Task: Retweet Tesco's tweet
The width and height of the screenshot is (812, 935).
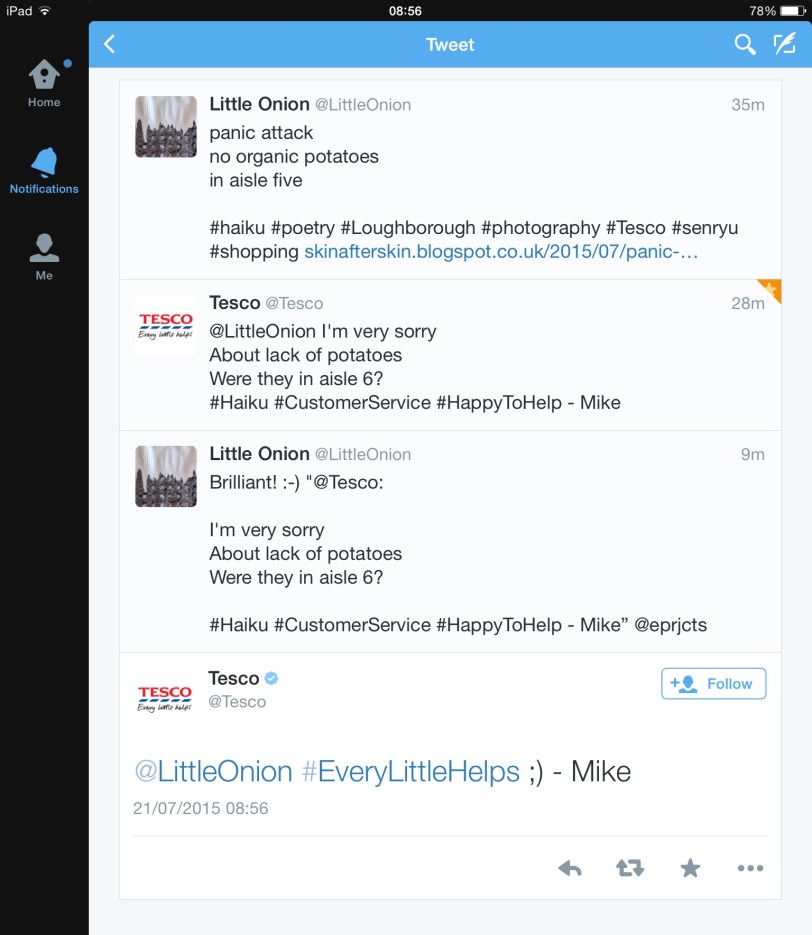Action: point(630,868)
